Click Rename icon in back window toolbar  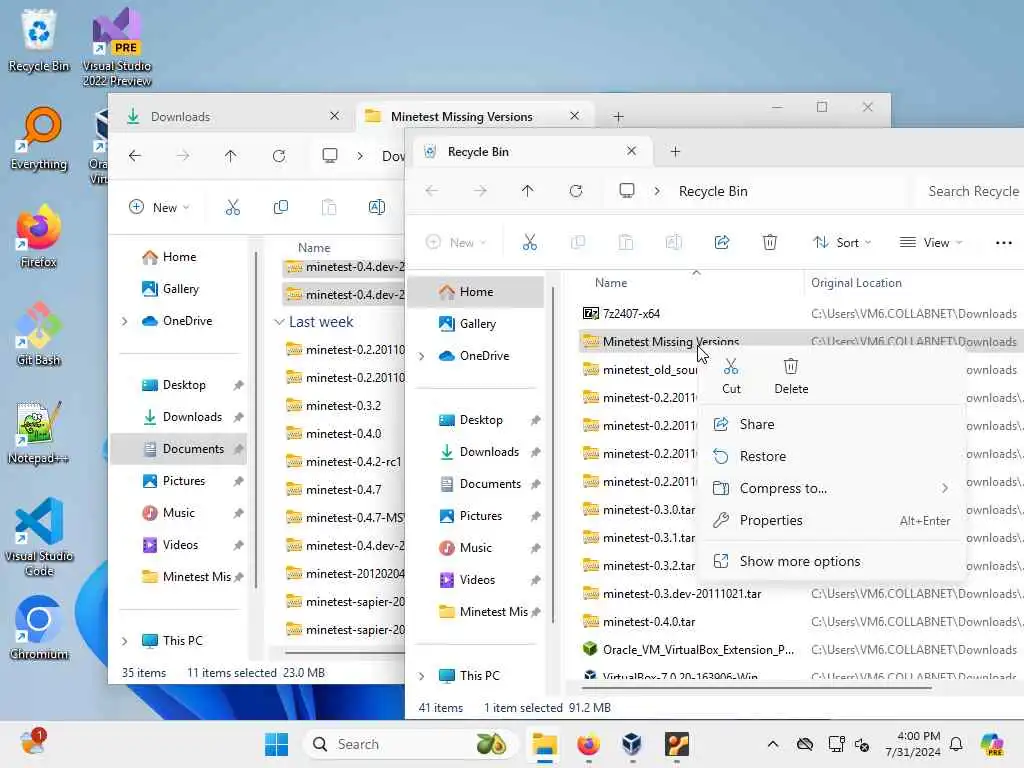pyautogui.click(x=377, y=208)
